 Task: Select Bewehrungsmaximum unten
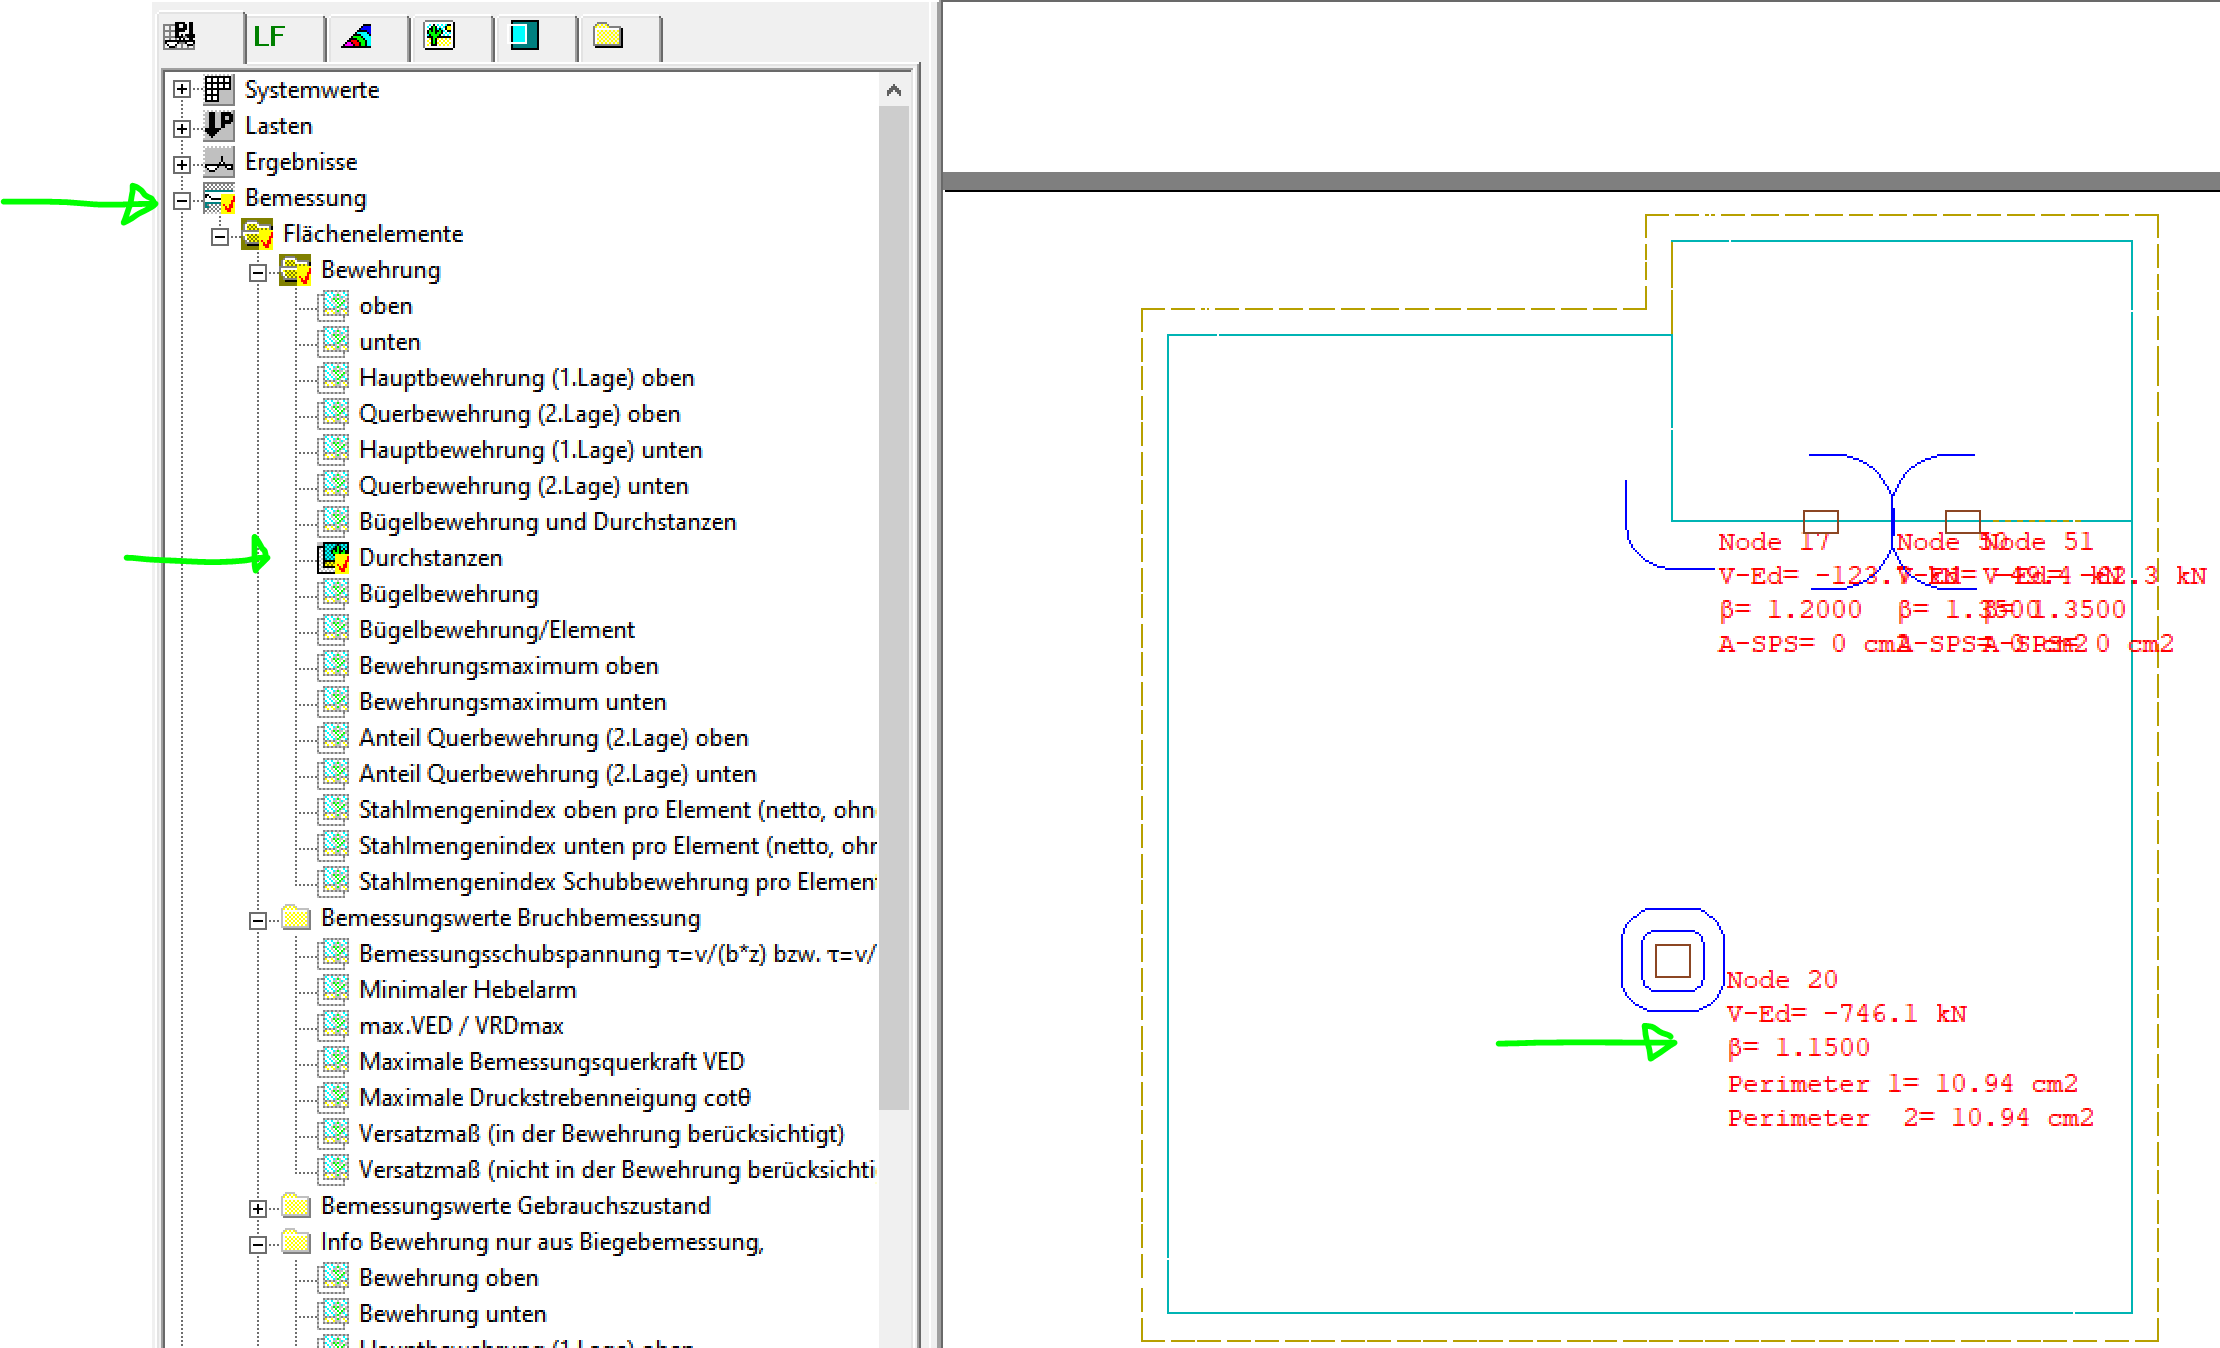[x=512, y=702]
